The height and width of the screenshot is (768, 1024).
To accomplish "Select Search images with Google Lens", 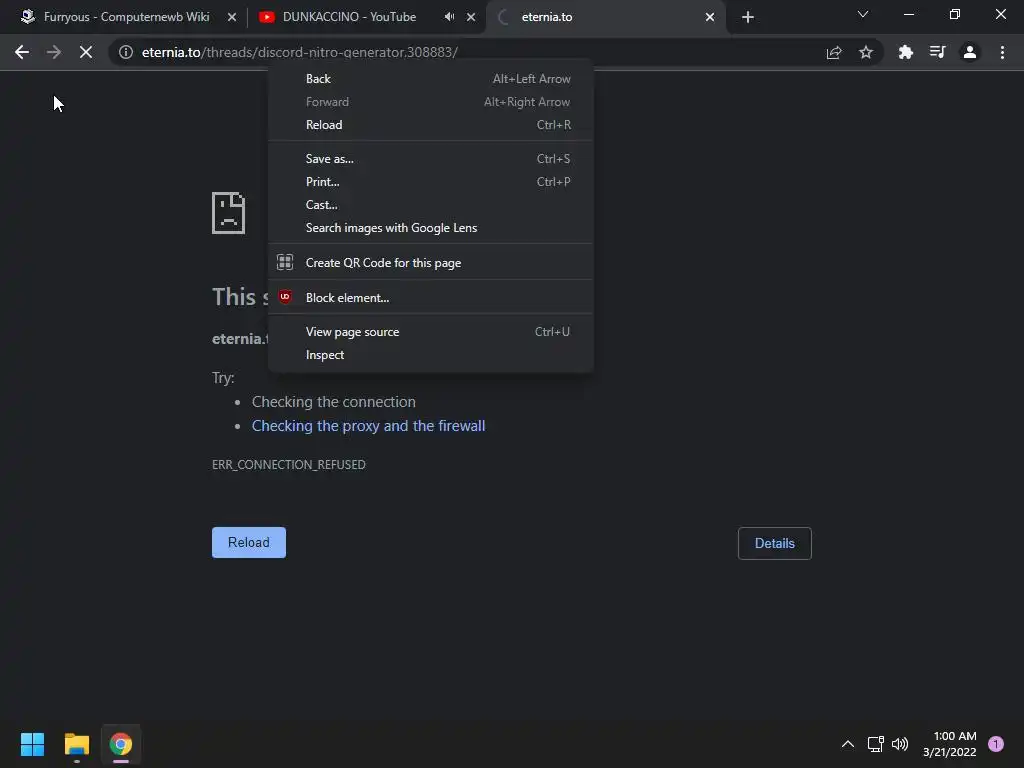I will pos(430,228).
